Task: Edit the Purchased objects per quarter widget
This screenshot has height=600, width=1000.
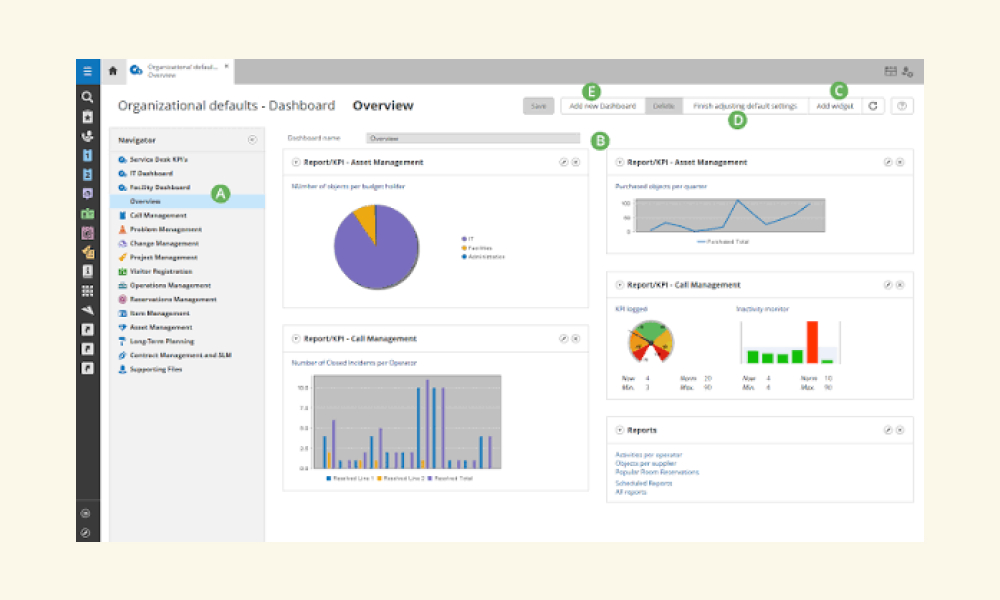Action: pos(887,162)
